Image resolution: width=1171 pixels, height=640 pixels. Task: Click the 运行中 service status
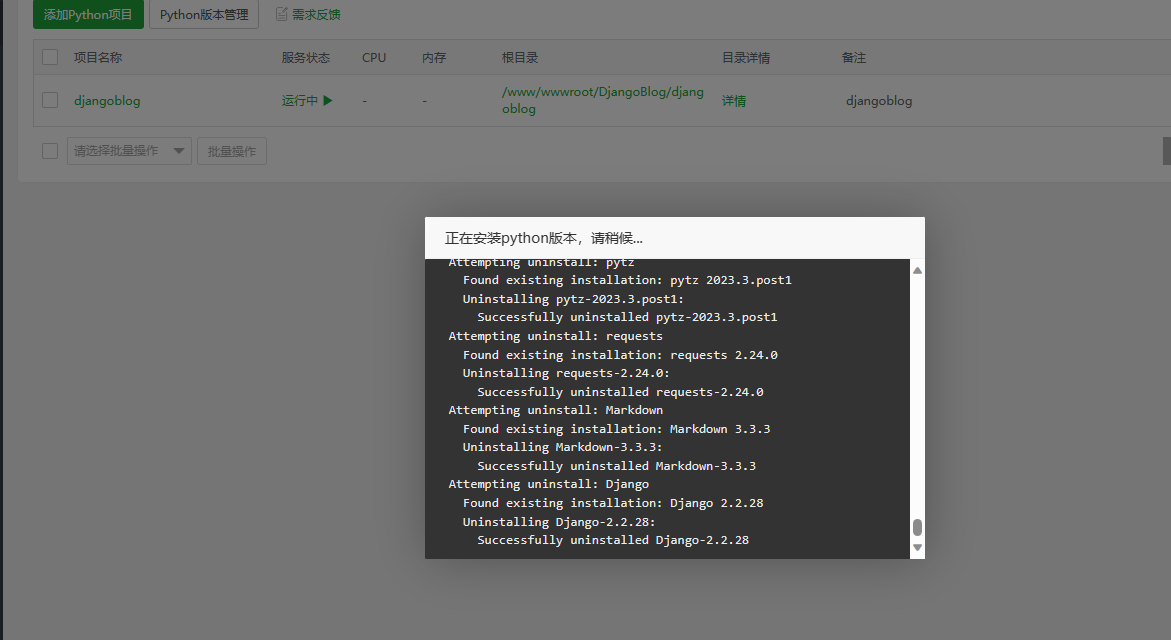pyautogui.click(x=299, y=100)
